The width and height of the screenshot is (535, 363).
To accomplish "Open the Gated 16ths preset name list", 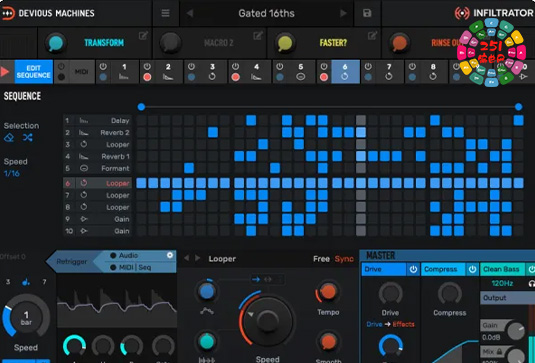I will pyautogui.click(x=266, y=13).
